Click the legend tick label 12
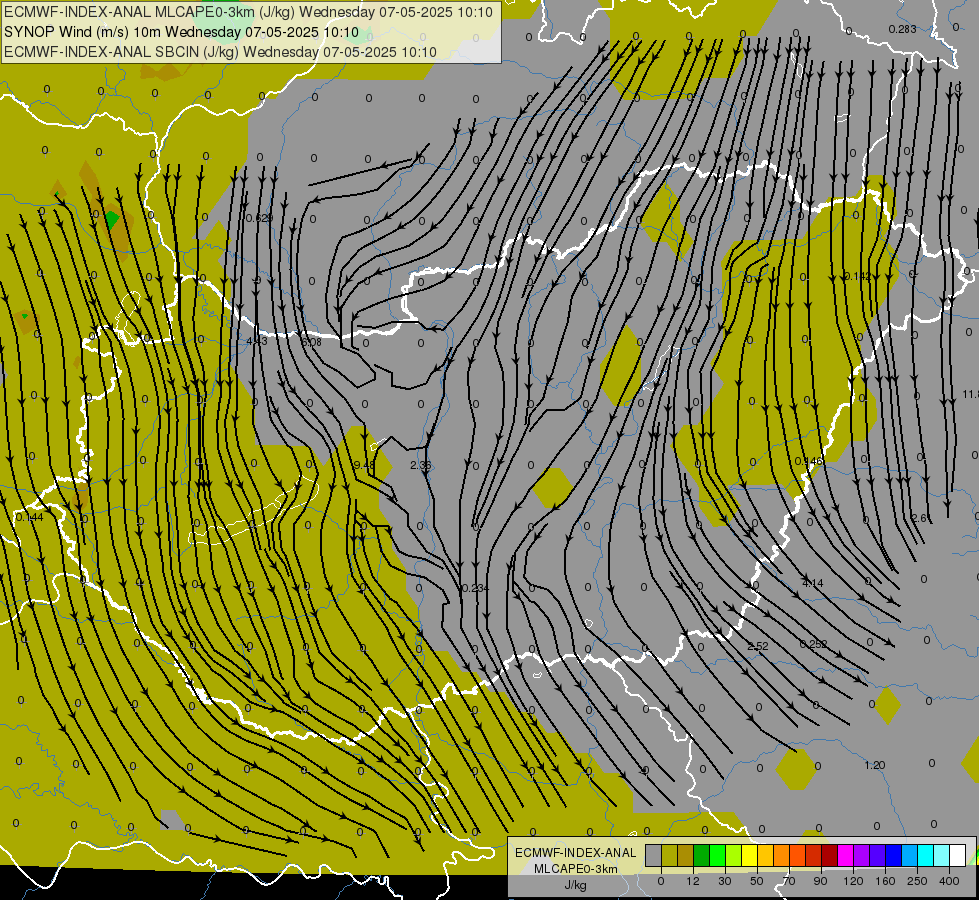Viewport: 979px width, 900px height. pos(693,881)
